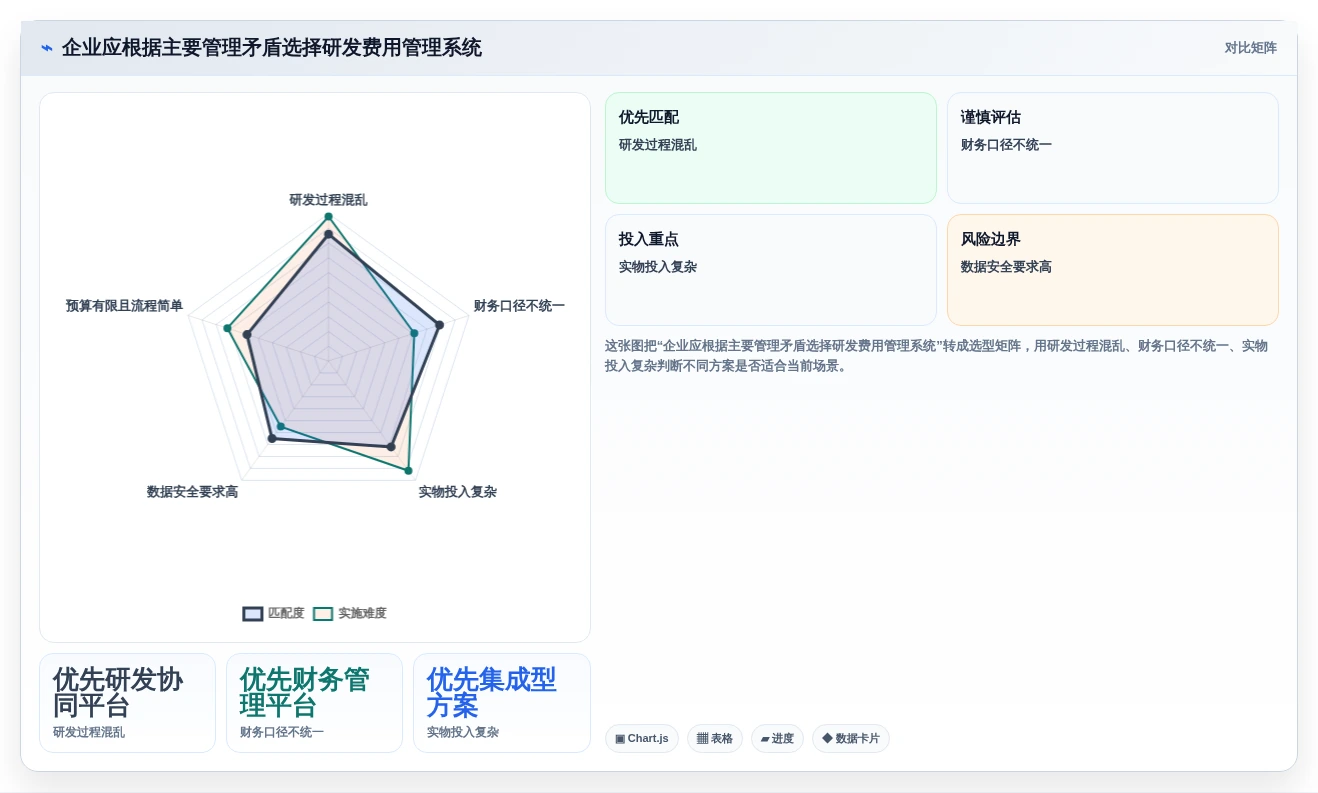The image size is (1318, 793).
Task: Click the 进度 tag
Action: 777,739
